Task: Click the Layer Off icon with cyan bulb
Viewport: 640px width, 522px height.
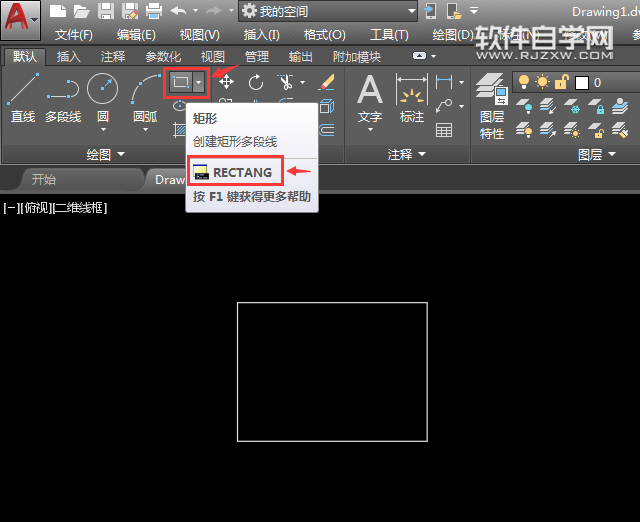Action: pyautogui.click(x=524, y=106)
